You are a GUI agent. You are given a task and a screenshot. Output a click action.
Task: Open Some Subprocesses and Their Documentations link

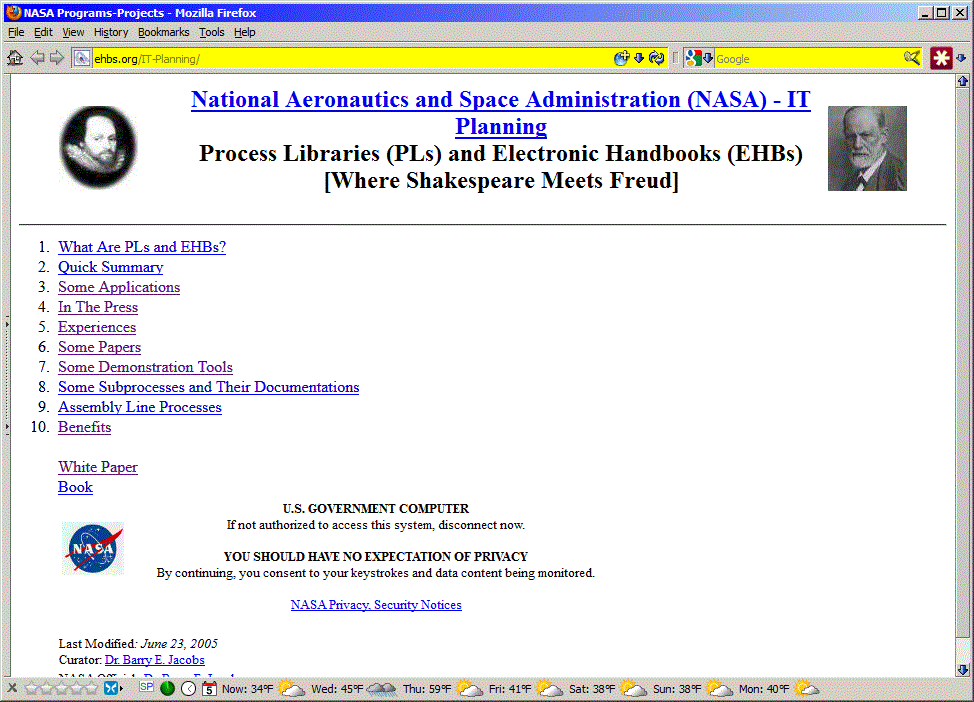pyautogui.click(x=209, y=387)
